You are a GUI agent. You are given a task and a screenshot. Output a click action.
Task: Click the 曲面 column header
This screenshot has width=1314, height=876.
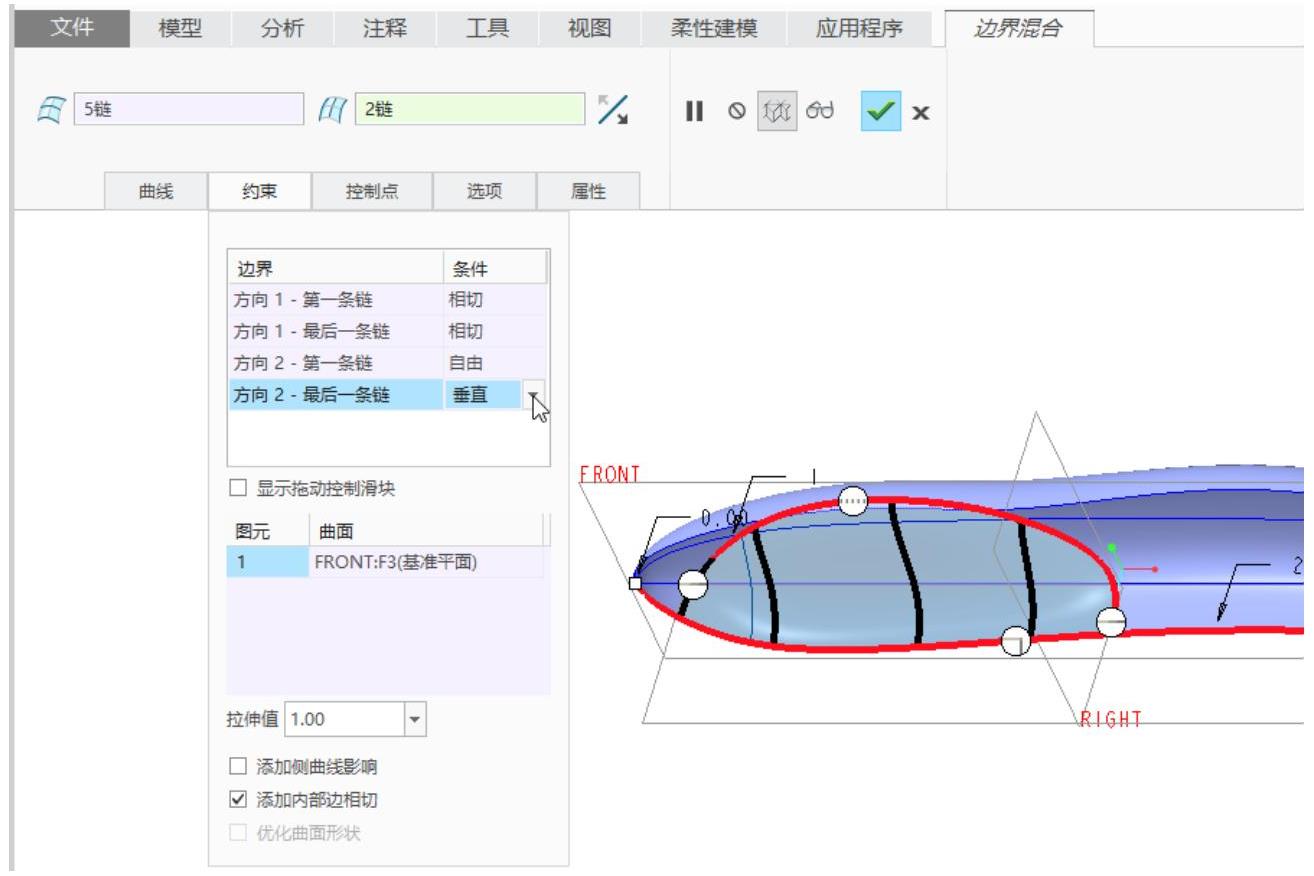tap(427, 532)
